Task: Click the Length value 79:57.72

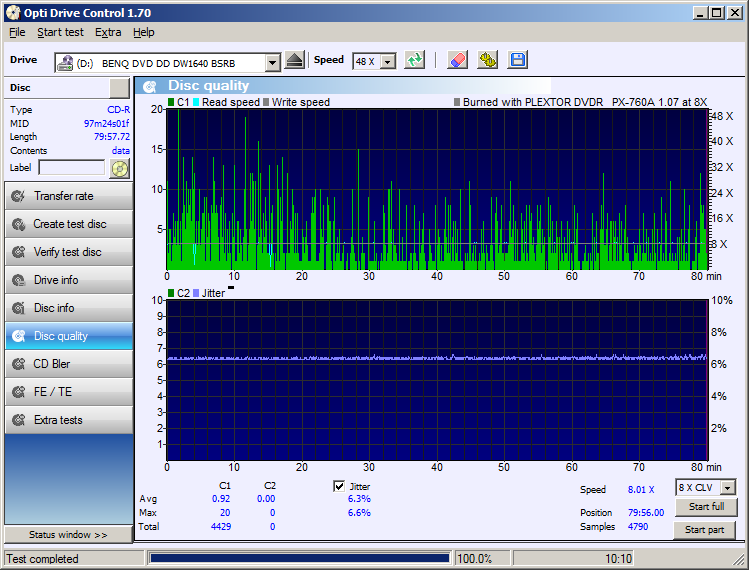Action: coord(112,137)
